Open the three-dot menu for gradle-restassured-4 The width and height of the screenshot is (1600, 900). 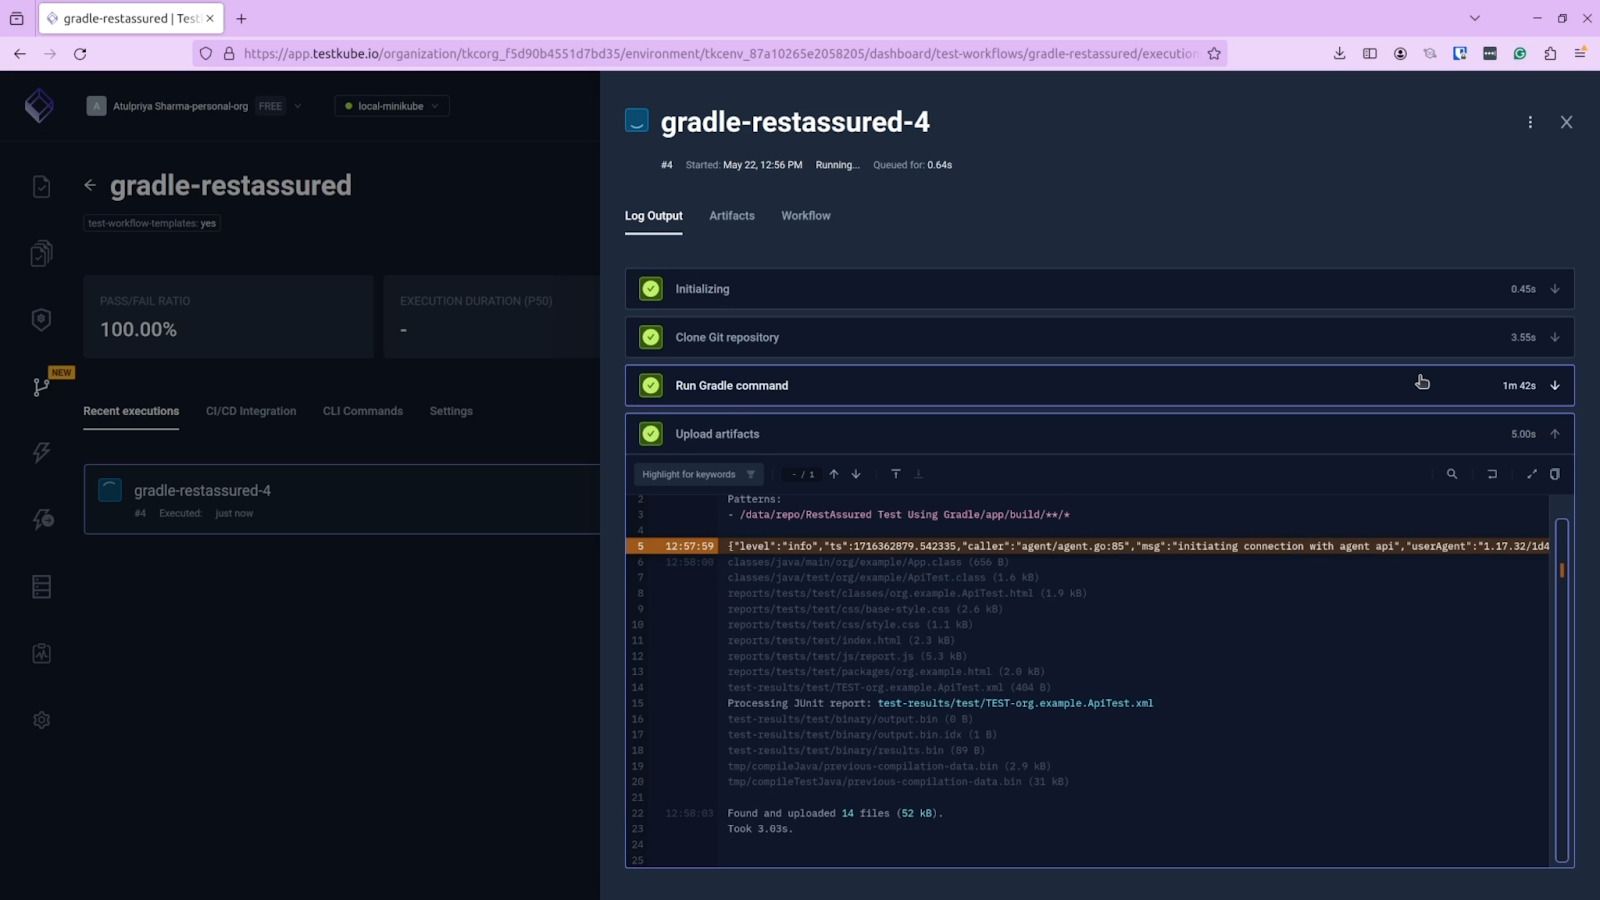pyautogui.click(x=1530, y=122)
